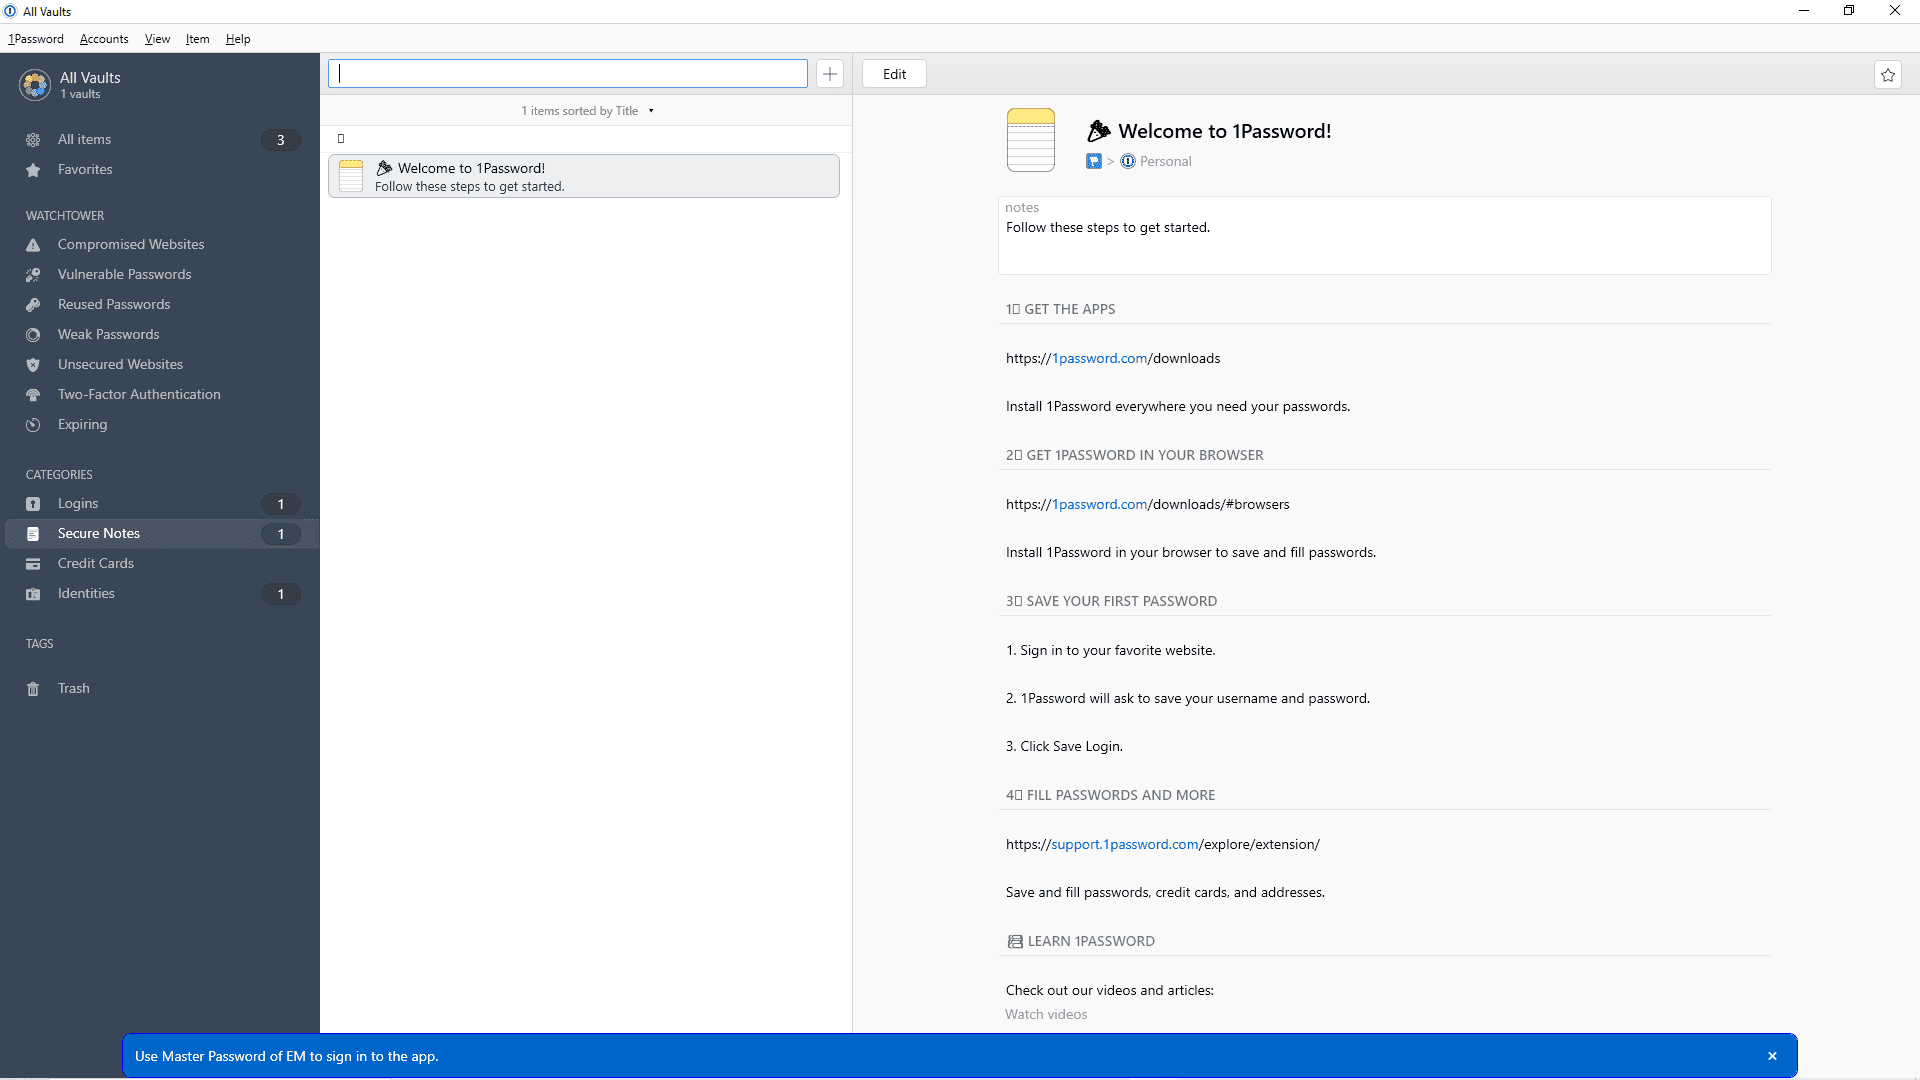
Task: Open Reused Passwords in Watchtower
Action: [x=160, y=305]
